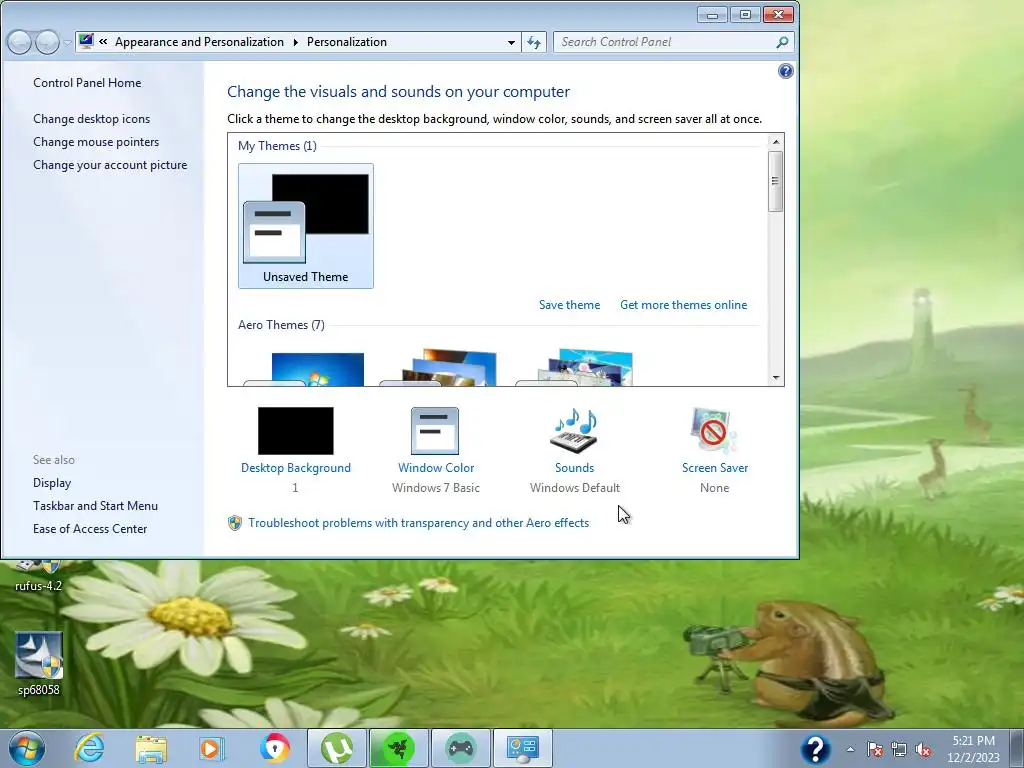
Task: Select the third Aero theme with cartoon images
Action: pyautogui.click(x=575, y=368)
